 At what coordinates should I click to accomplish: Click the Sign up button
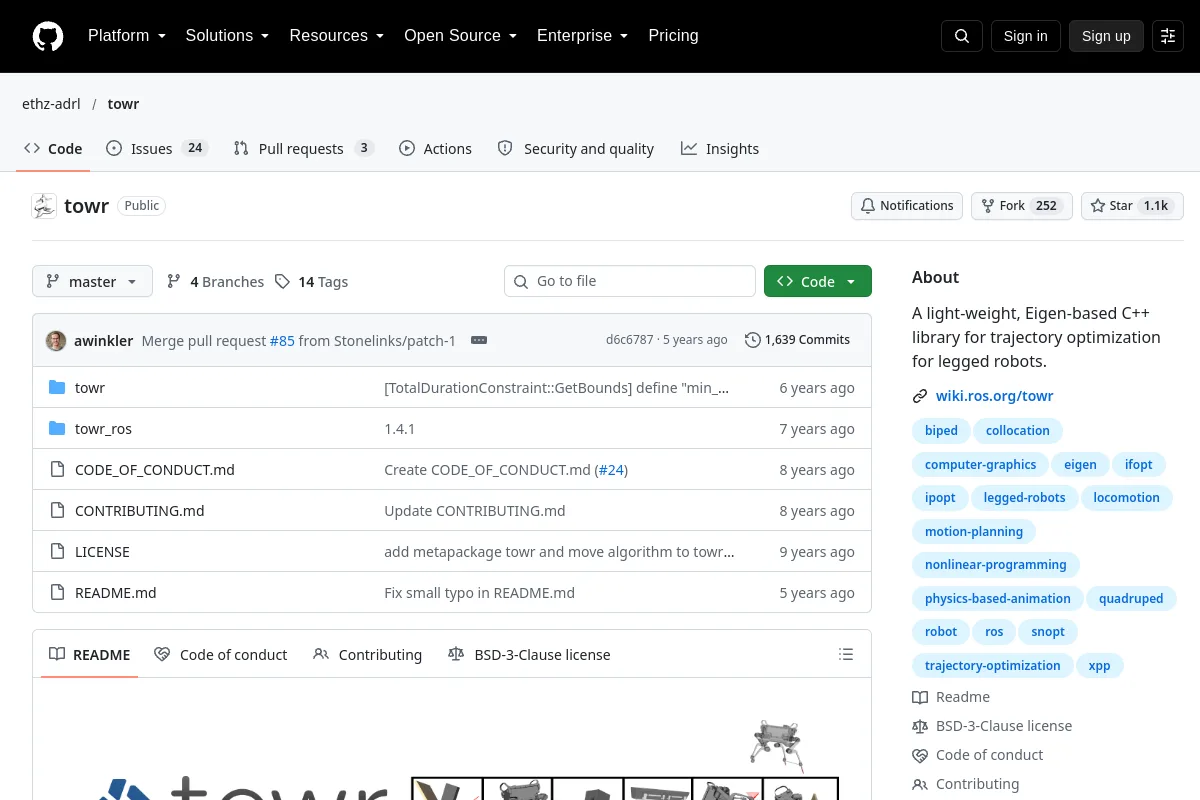pyautogui.click(x=1106, y=36)
